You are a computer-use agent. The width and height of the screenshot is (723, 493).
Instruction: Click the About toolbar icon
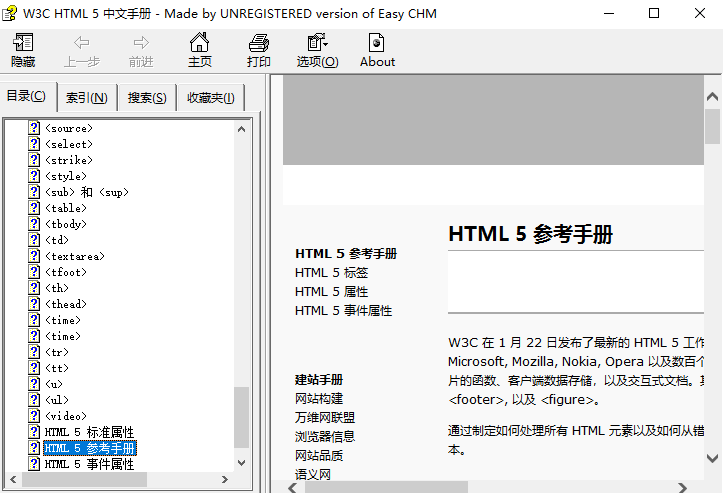click(377, 50)
